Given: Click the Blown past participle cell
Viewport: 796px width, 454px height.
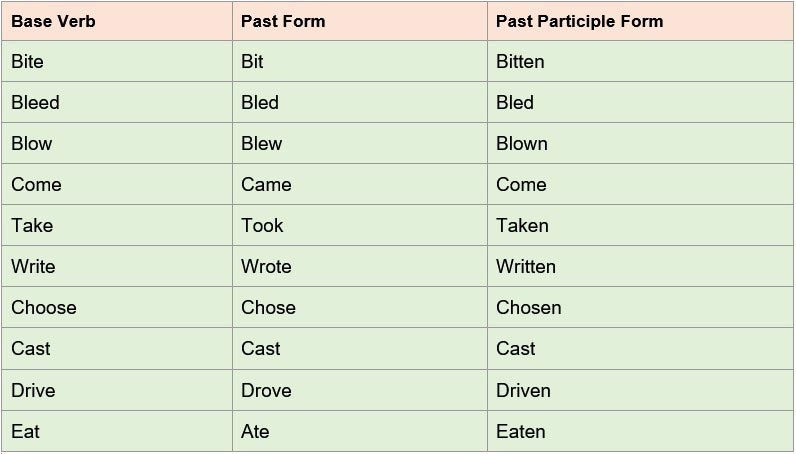Looking at the screenshot, I should click(522, 144).
